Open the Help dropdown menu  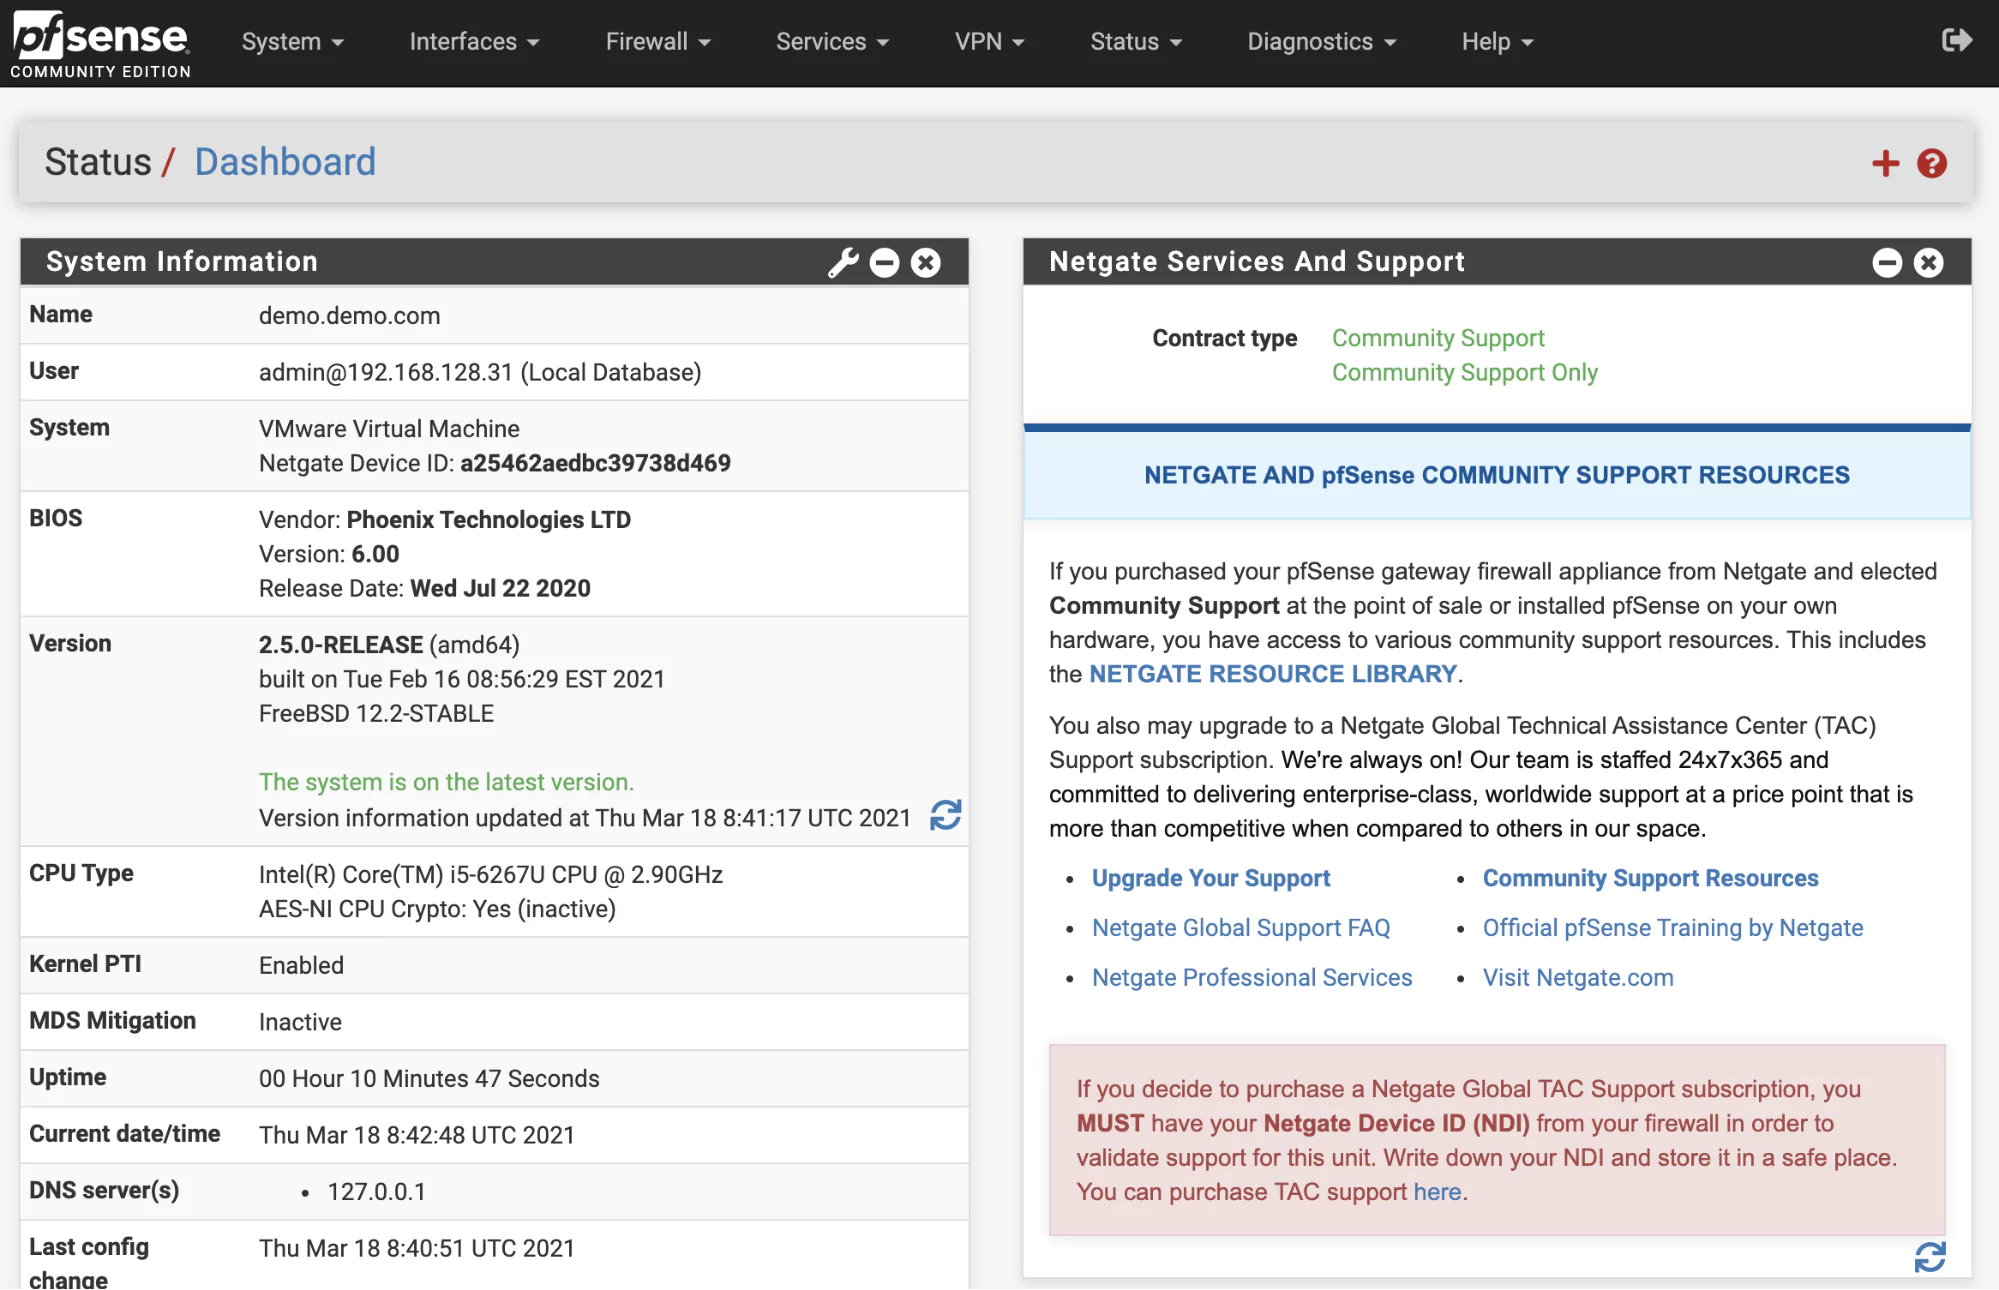[1497, 42]
